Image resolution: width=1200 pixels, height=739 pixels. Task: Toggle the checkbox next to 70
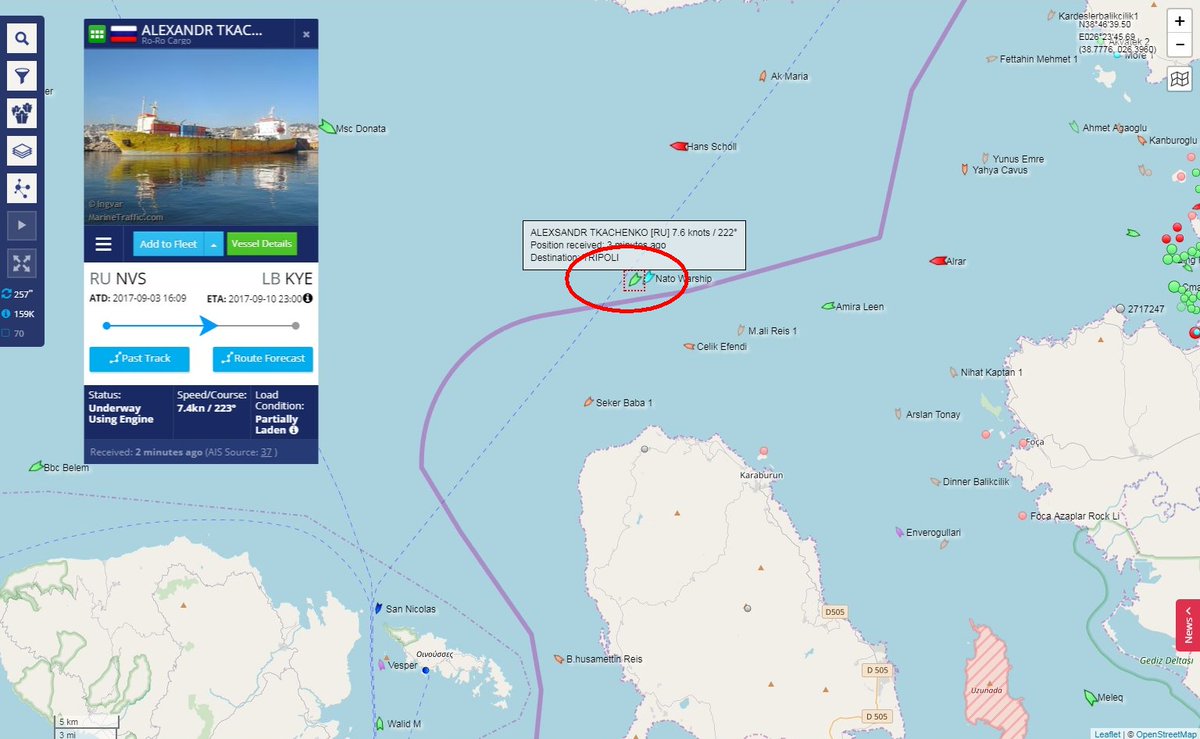[x=7, y=333]
